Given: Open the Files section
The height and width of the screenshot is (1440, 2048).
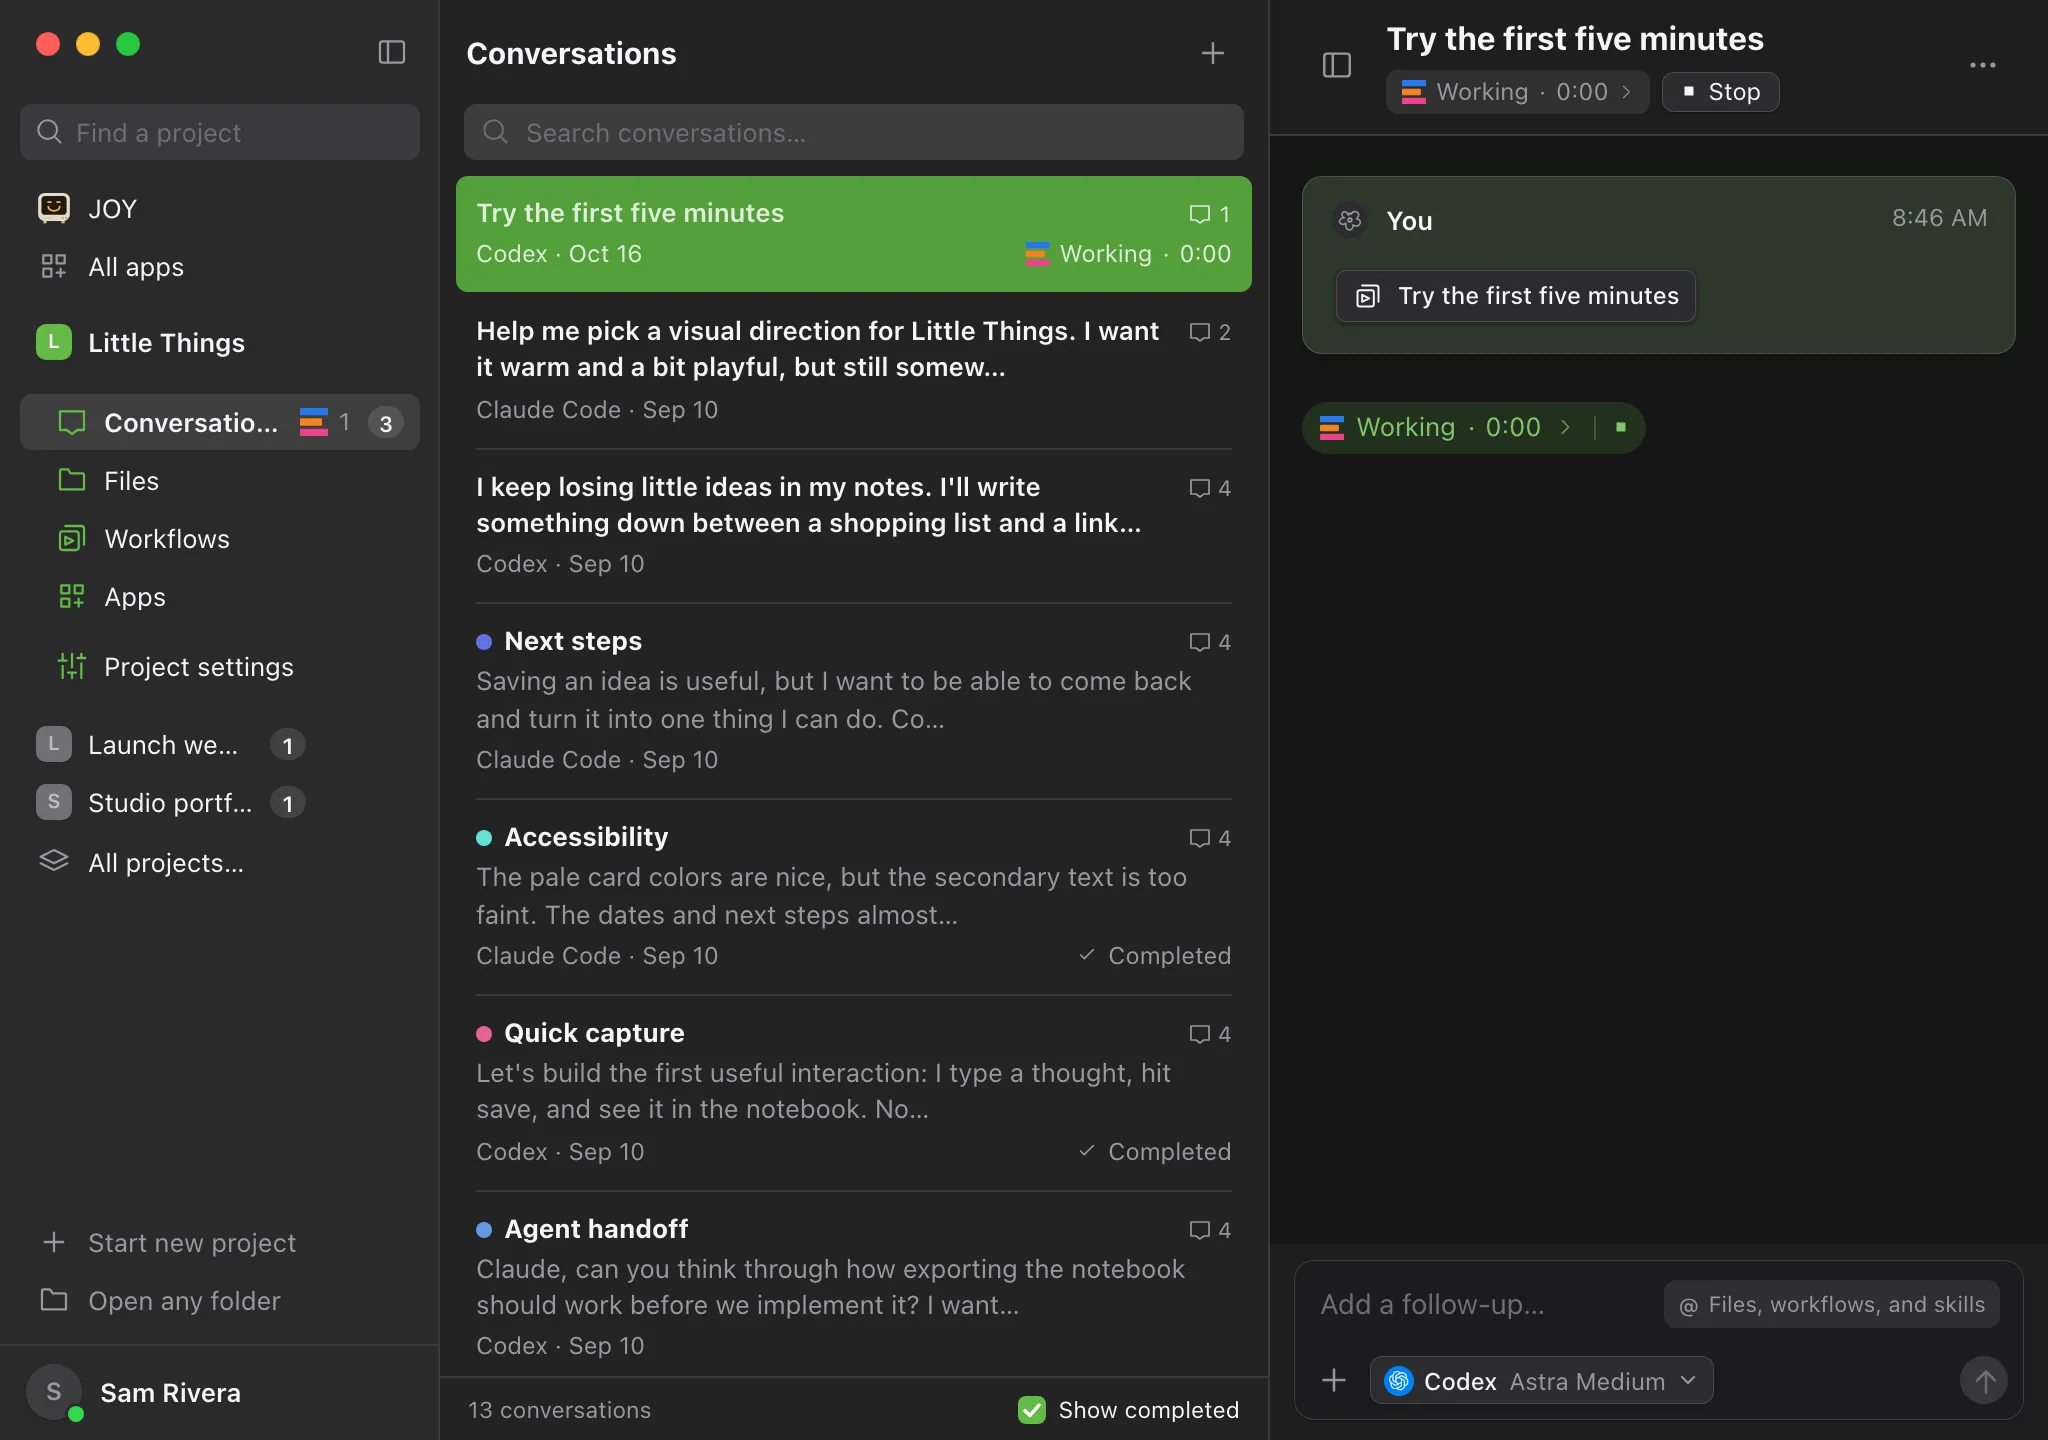Looking at the screenshot, I should (x=220, y=480).
